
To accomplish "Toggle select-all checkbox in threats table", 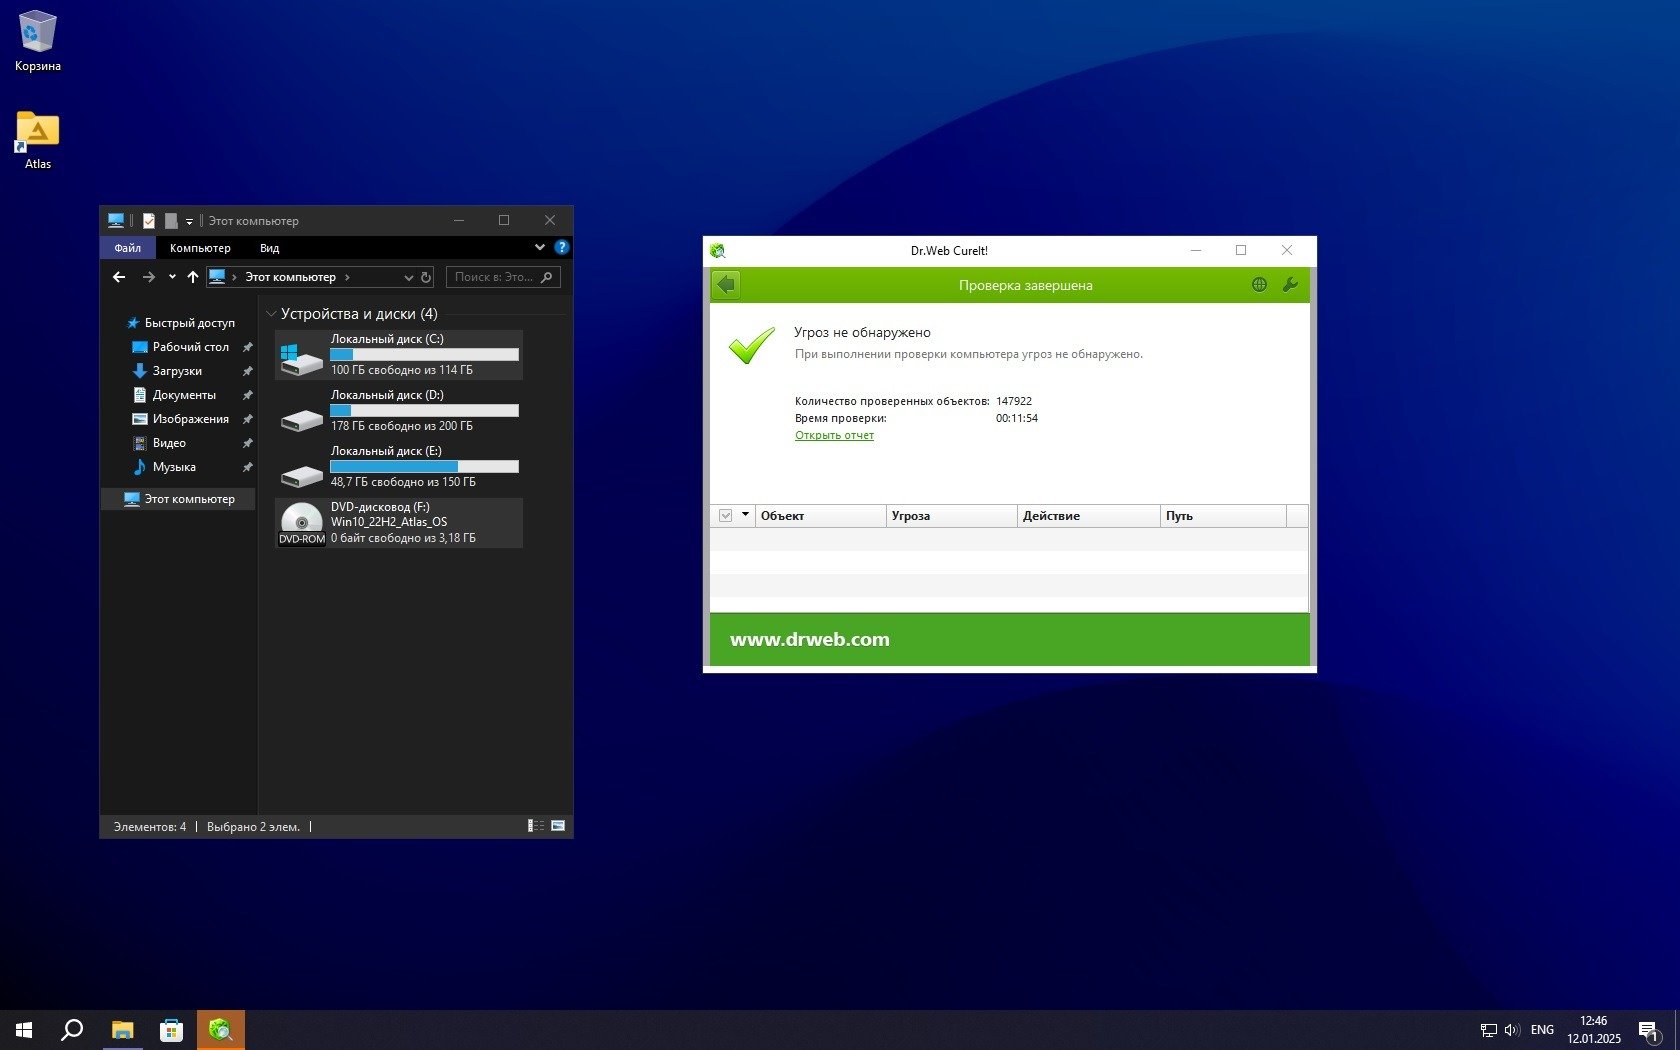I will pos(726,516).
